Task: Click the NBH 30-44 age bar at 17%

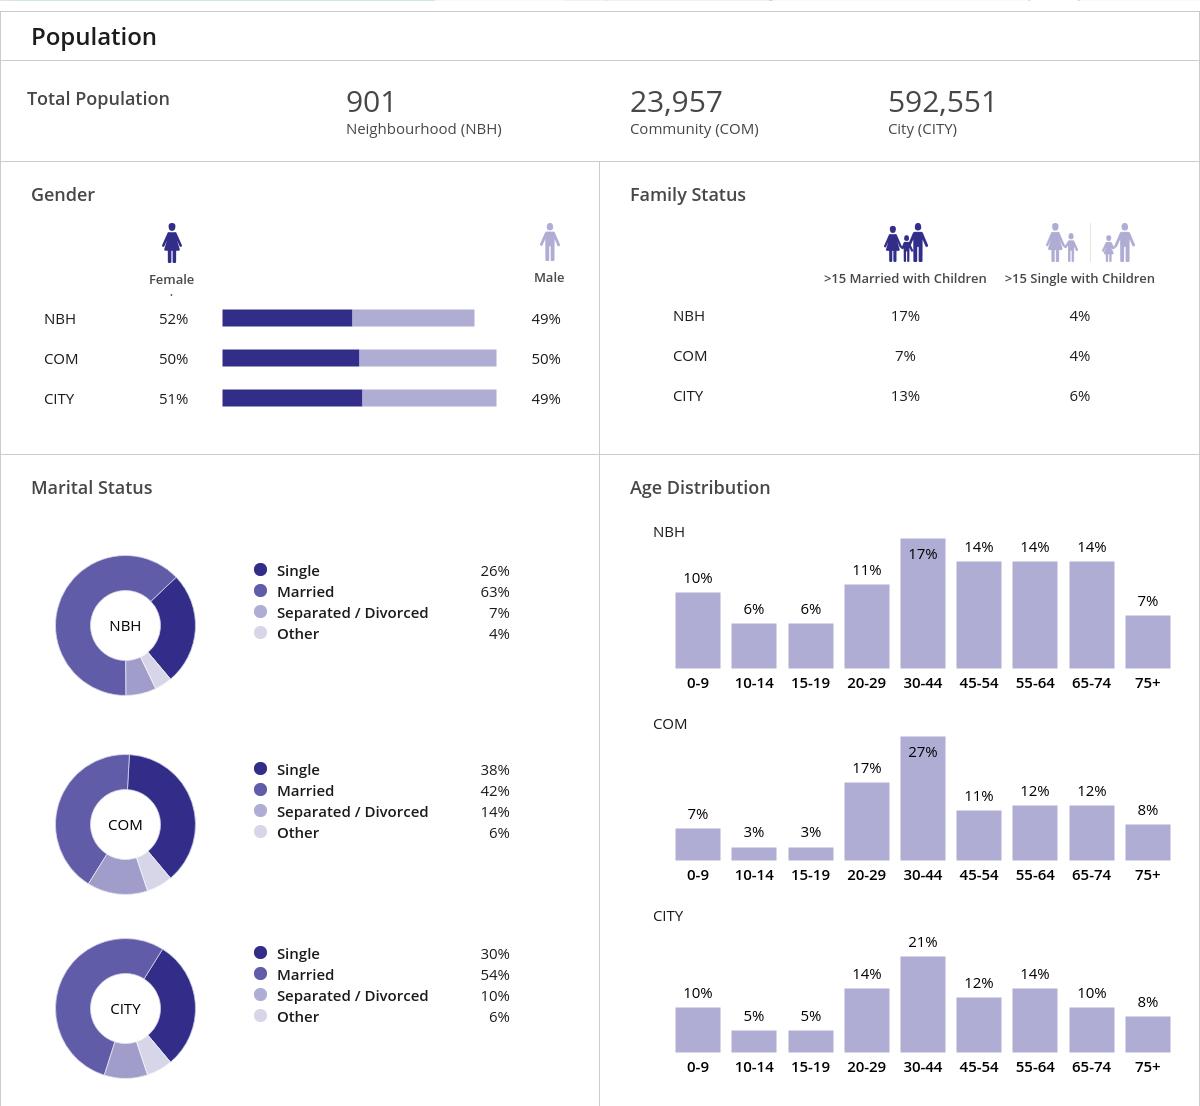Action: point(923,603)
